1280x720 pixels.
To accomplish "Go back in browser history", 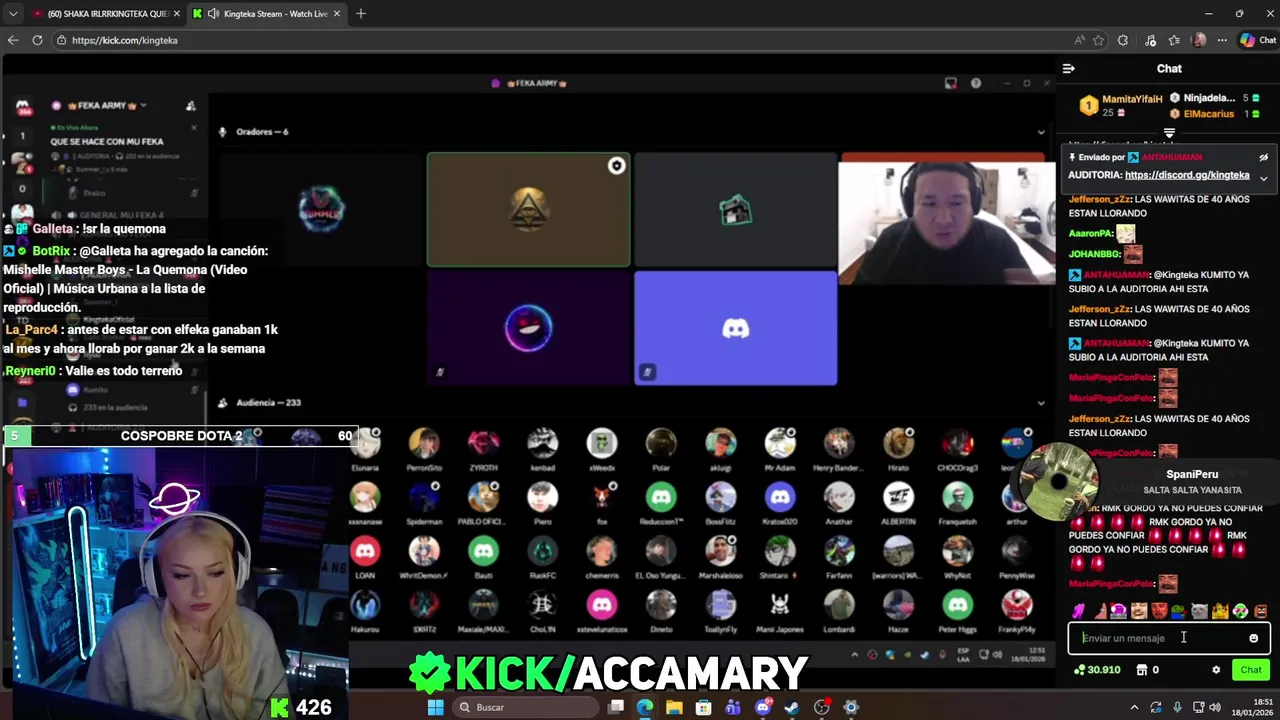I will tap(13, 40).
